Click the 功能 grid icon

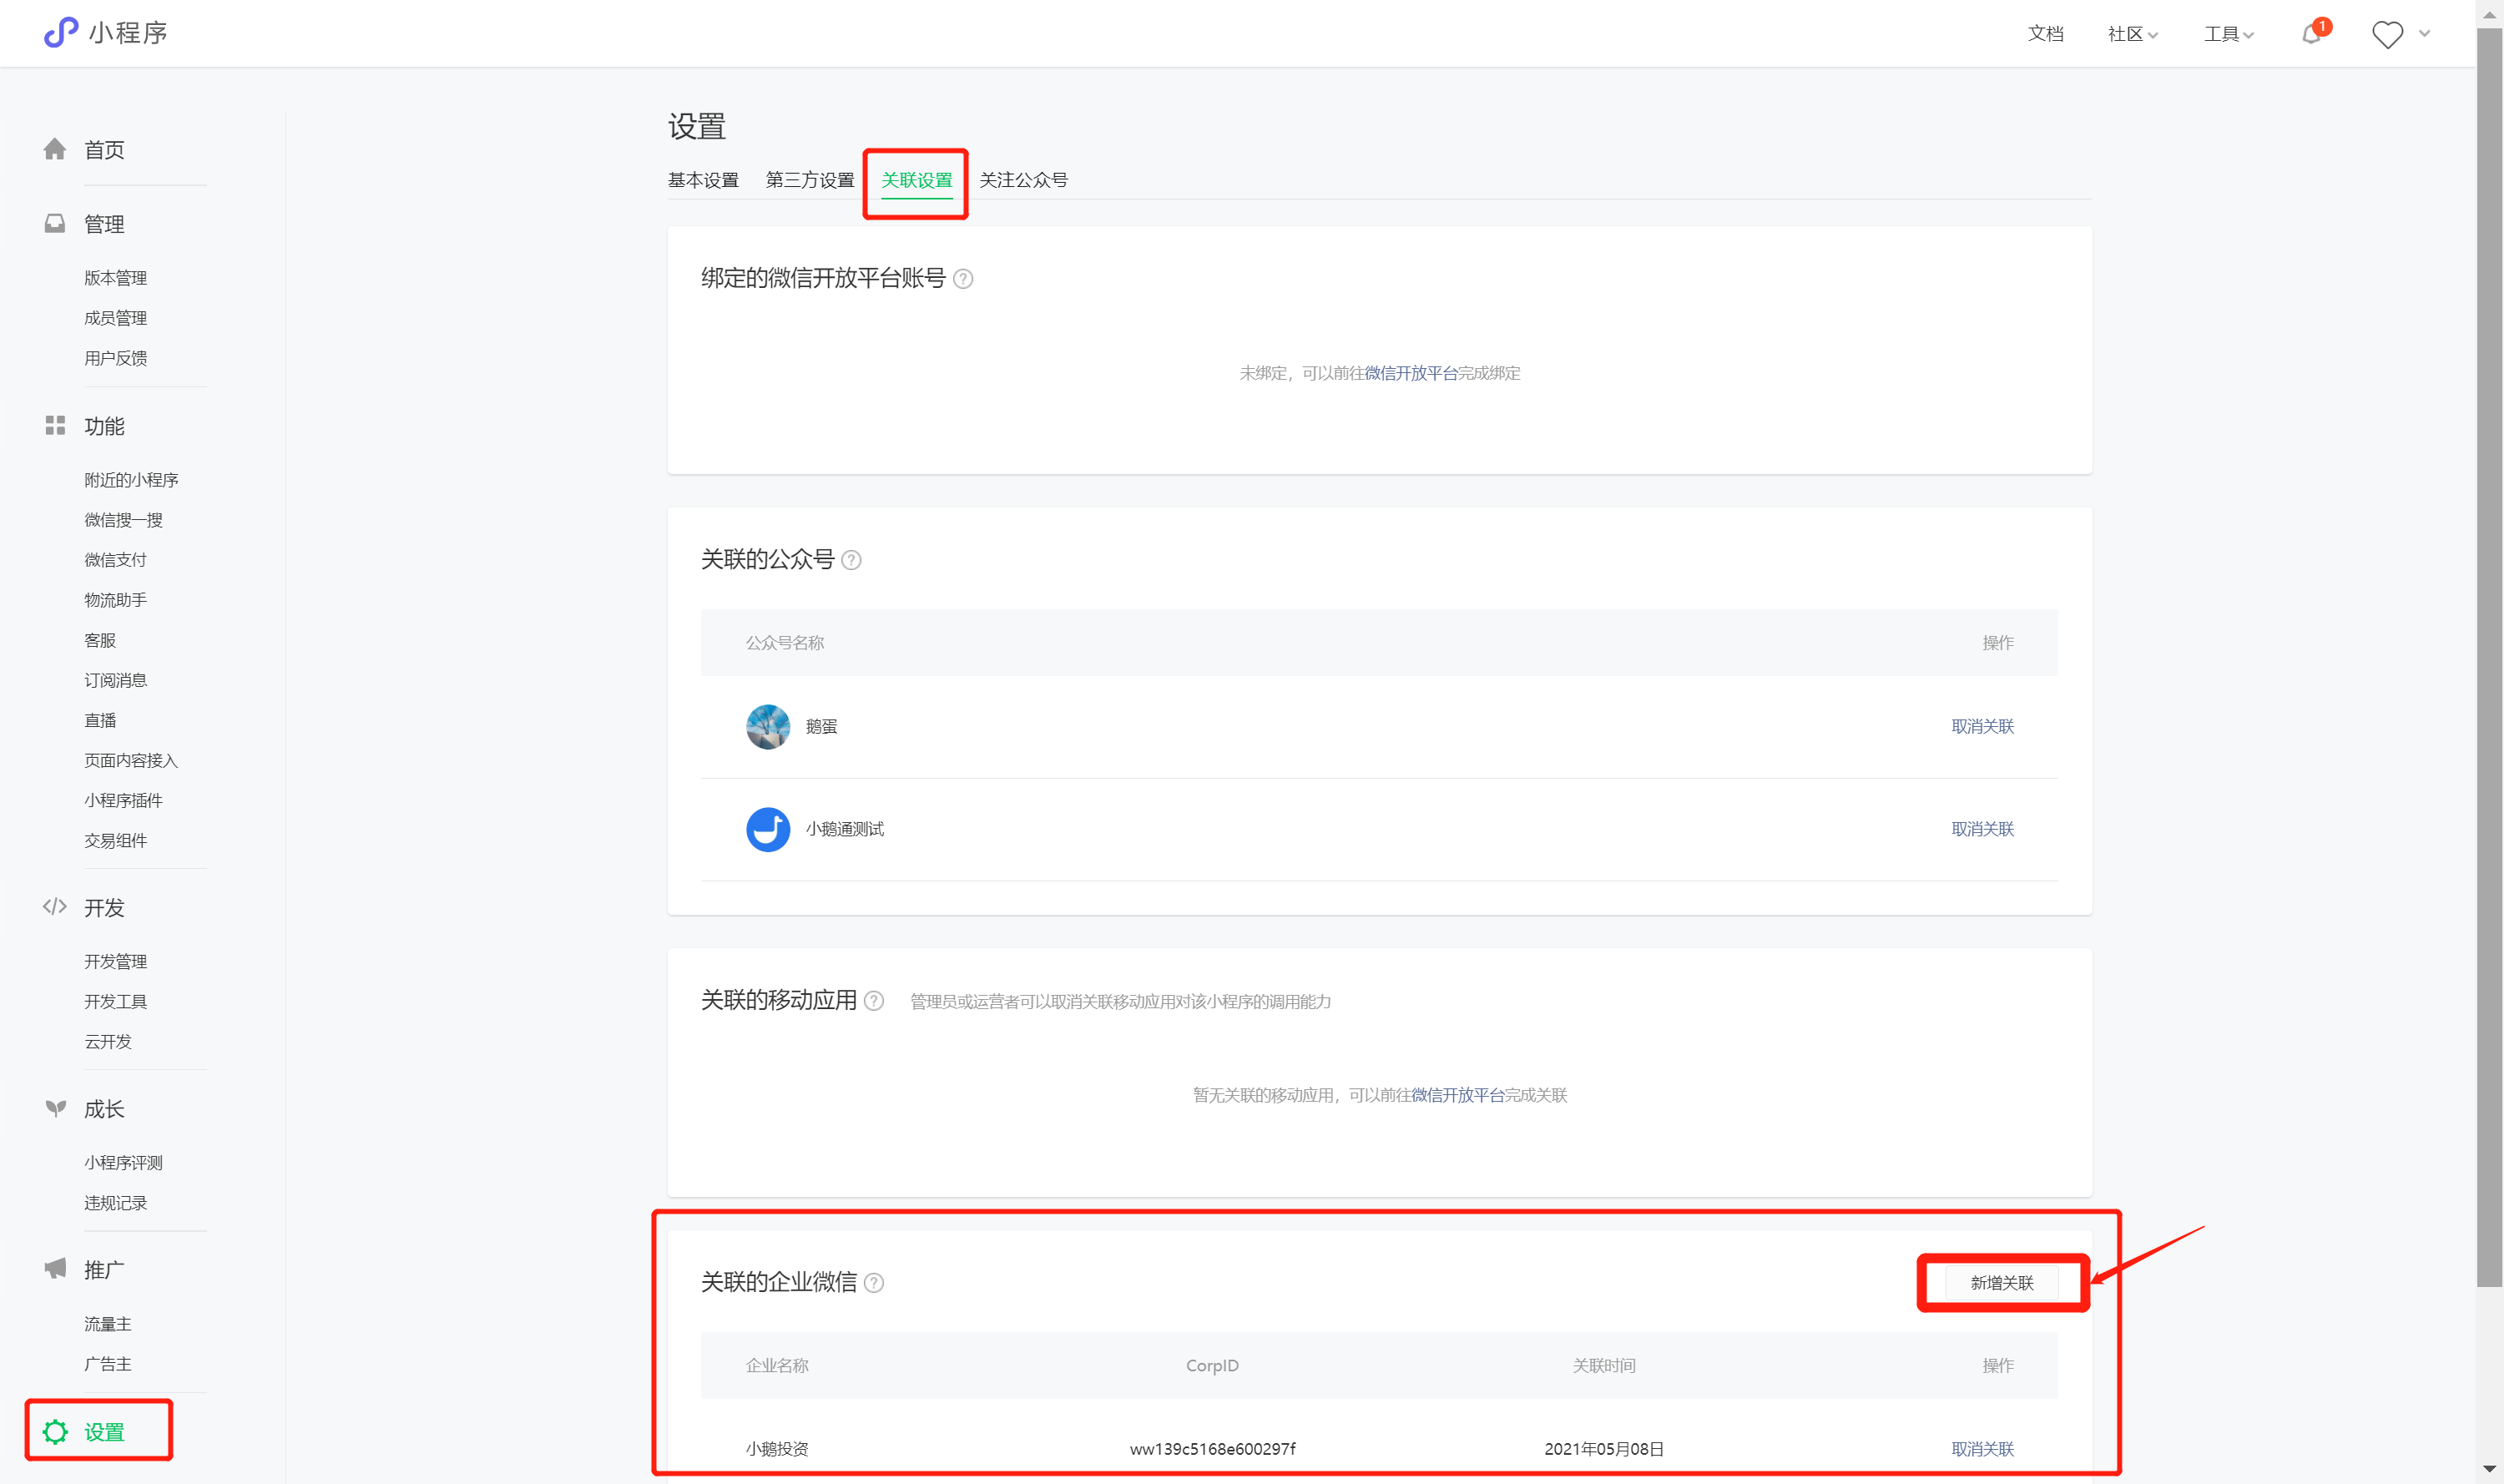[x=55, y=425]
